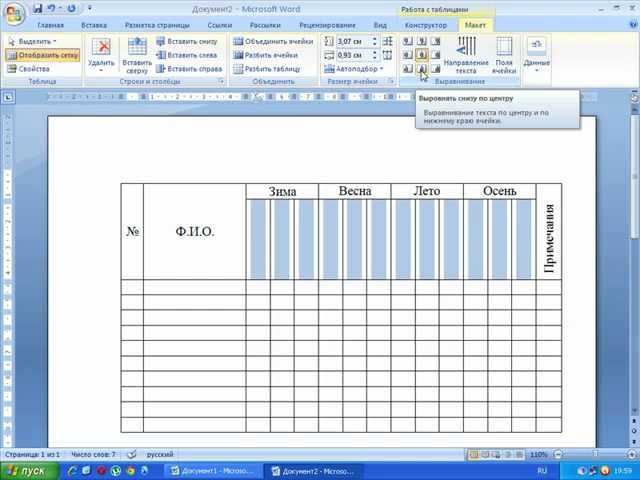This screenshot has width=640, height=480.
Task: Click the Office button orb
Action: coord(15,14)
